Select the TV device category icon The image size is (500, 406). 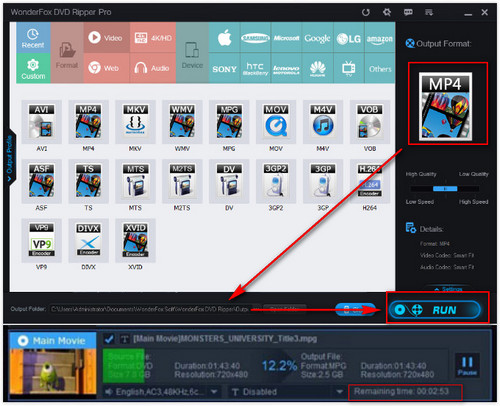349,69
